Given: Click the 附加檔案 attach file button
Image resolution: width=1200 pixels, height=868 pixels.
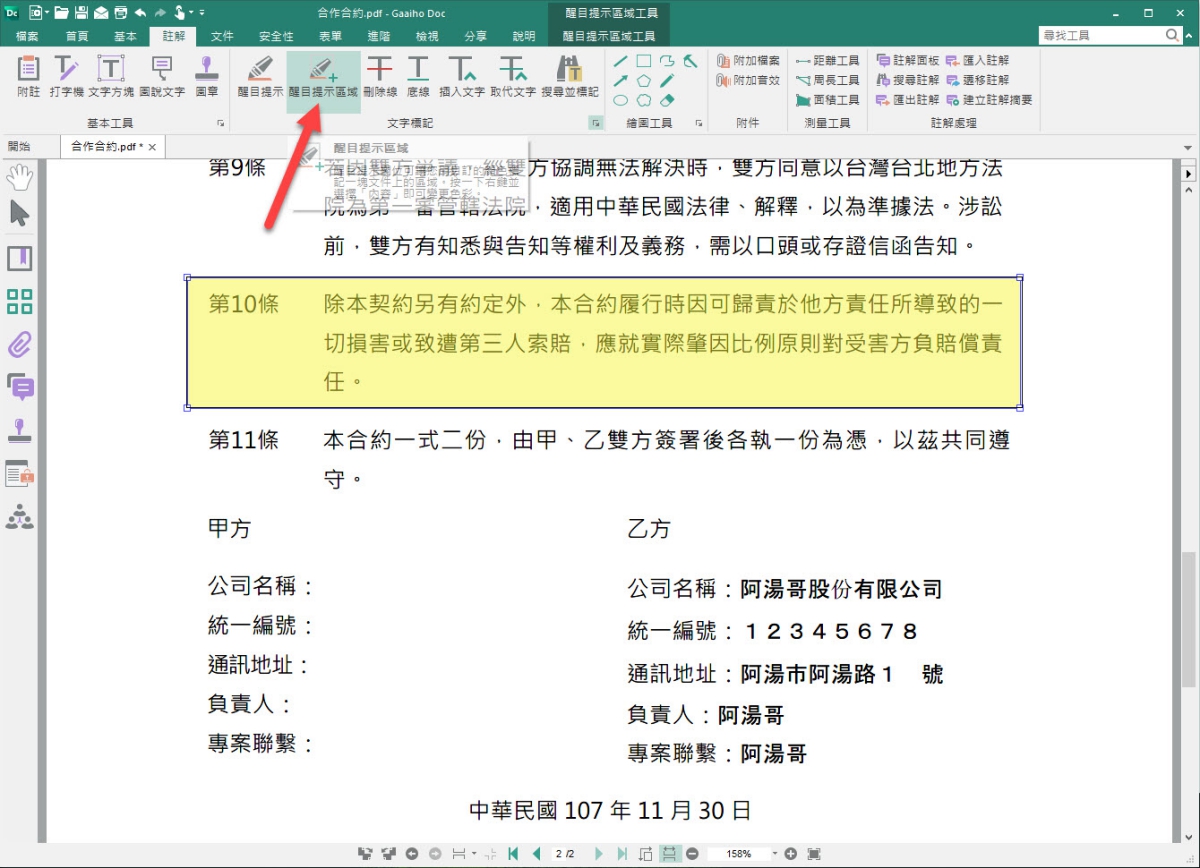Looking at the screenshot, I should [x=748, y=61].
